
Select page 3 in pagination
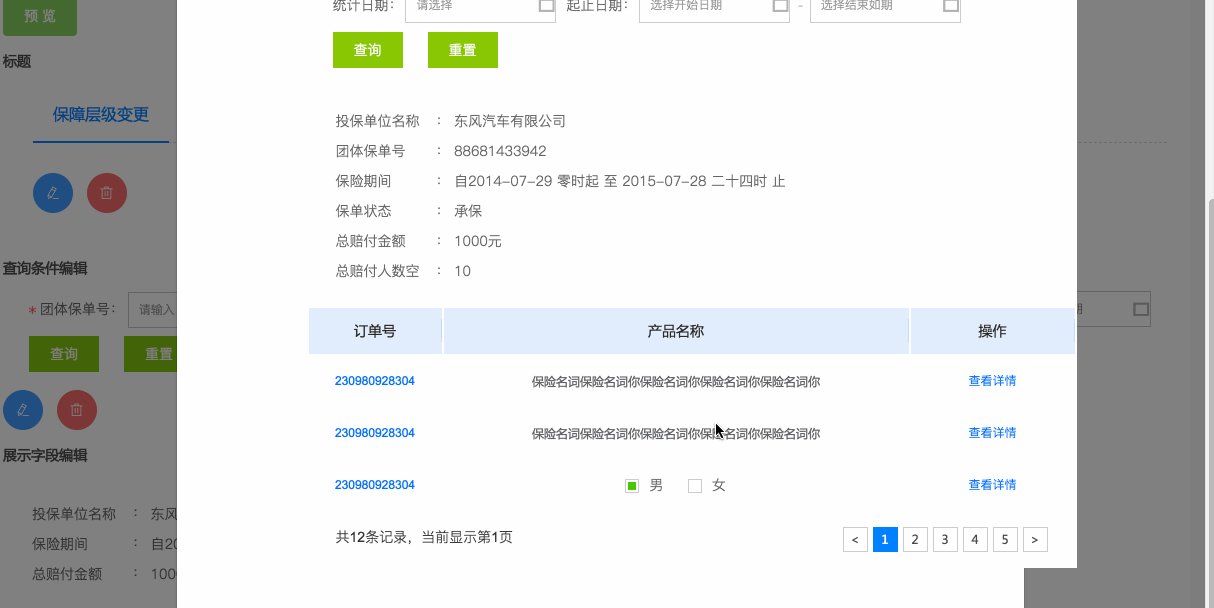pyautogui.click(x=945, y=540)
